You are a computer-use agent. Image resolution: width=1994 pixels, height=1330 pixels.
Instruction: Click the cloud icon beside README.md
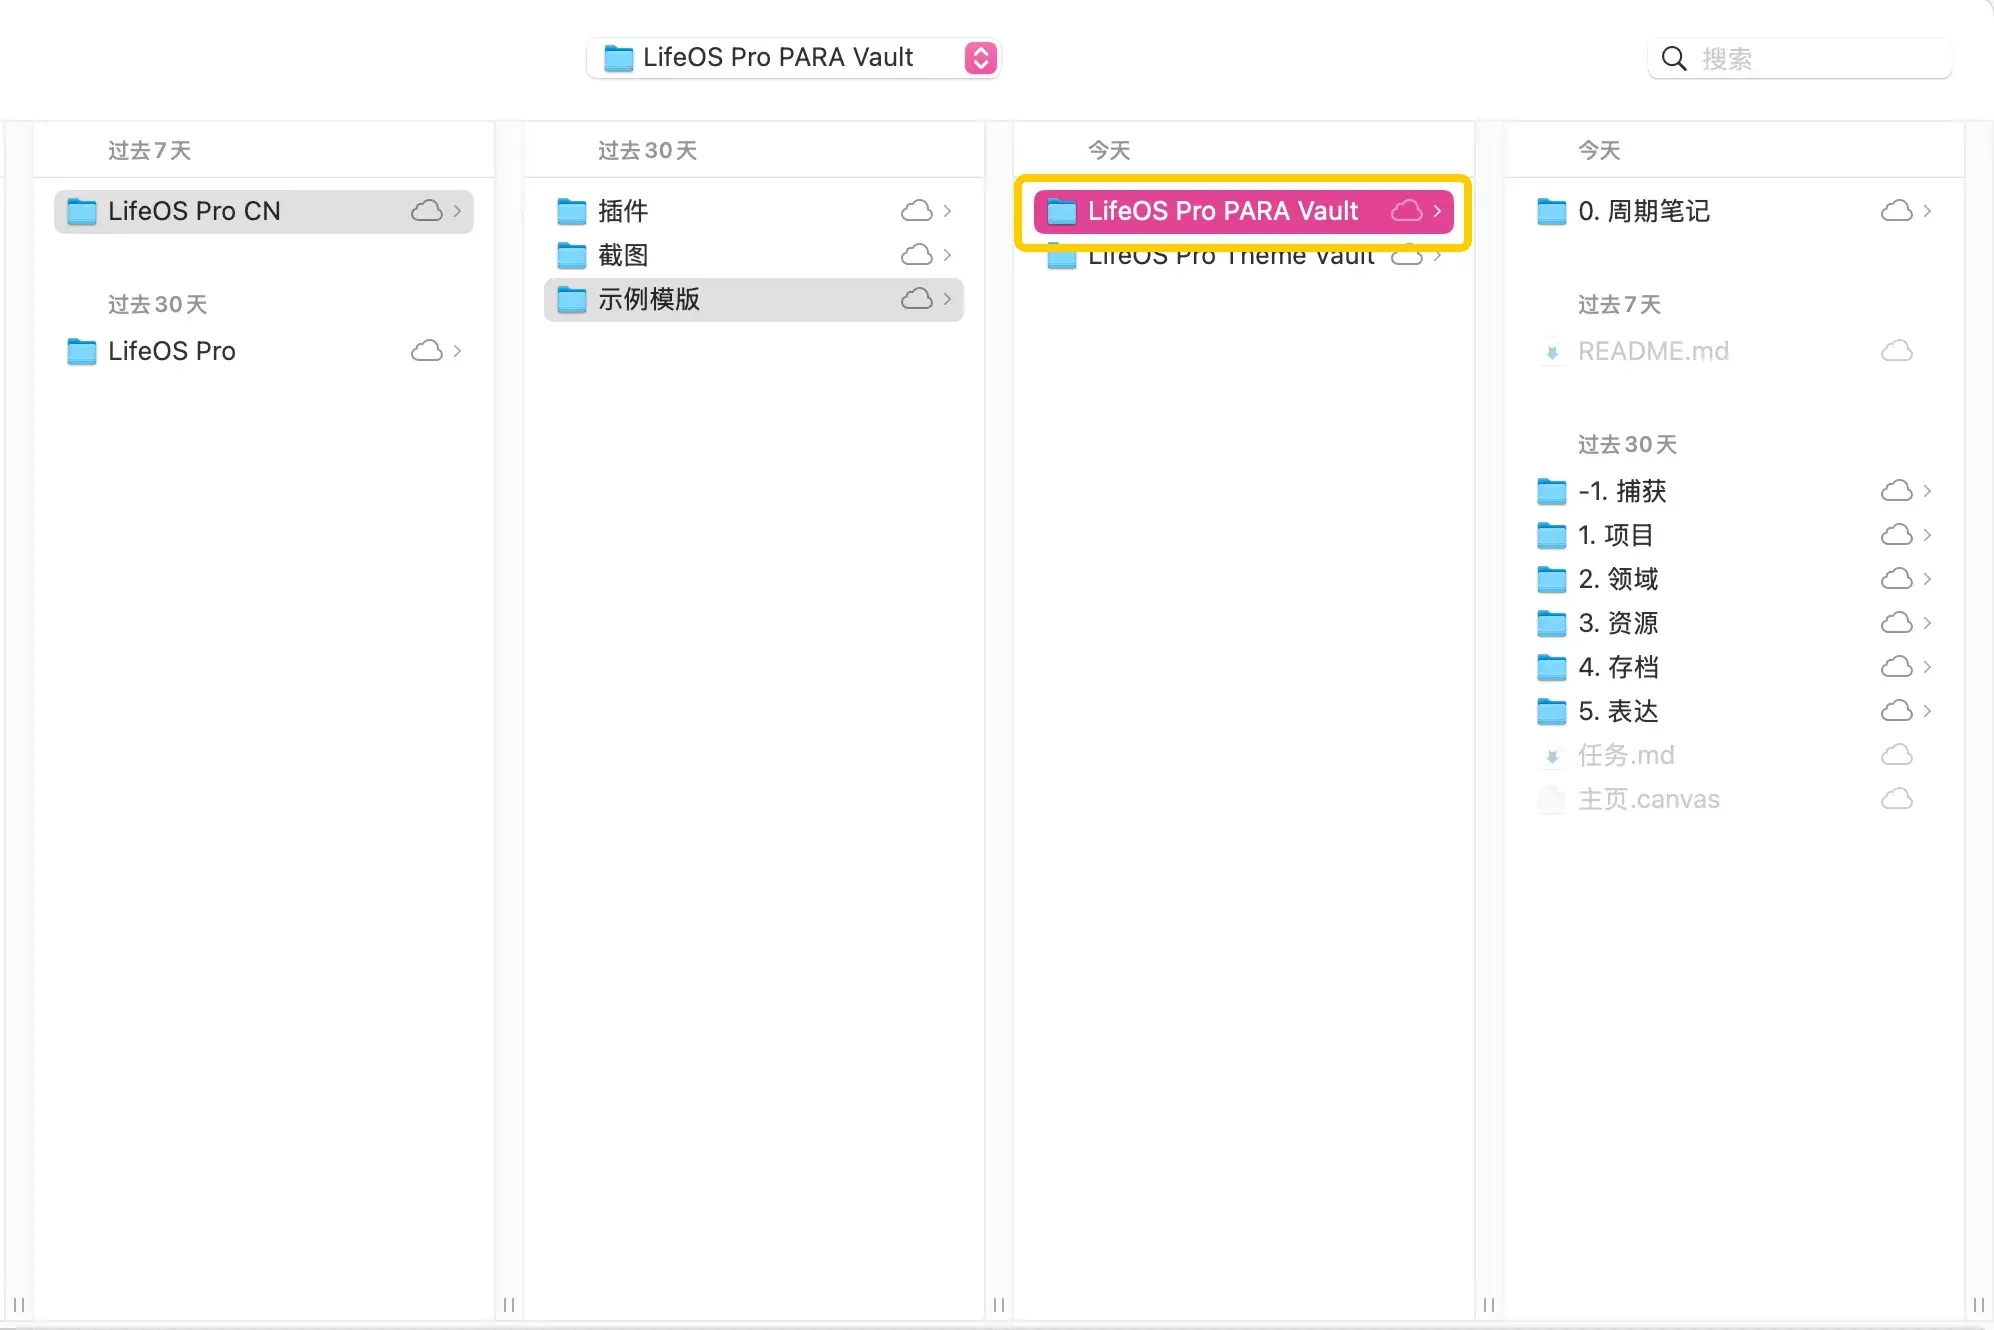pos(1896,351)
